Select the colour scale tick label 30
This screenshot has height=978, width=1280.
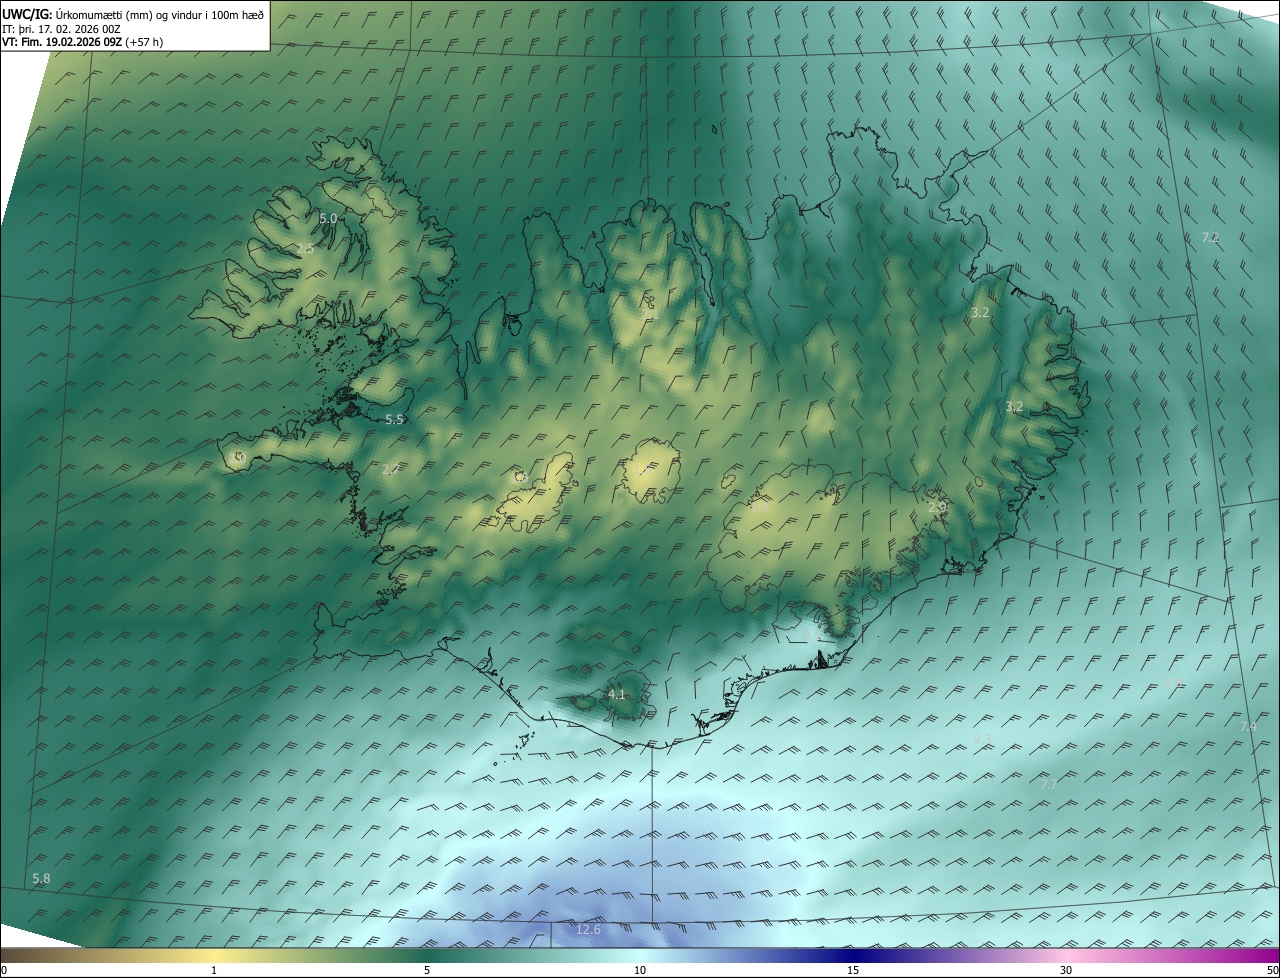tap(1066, 970)
